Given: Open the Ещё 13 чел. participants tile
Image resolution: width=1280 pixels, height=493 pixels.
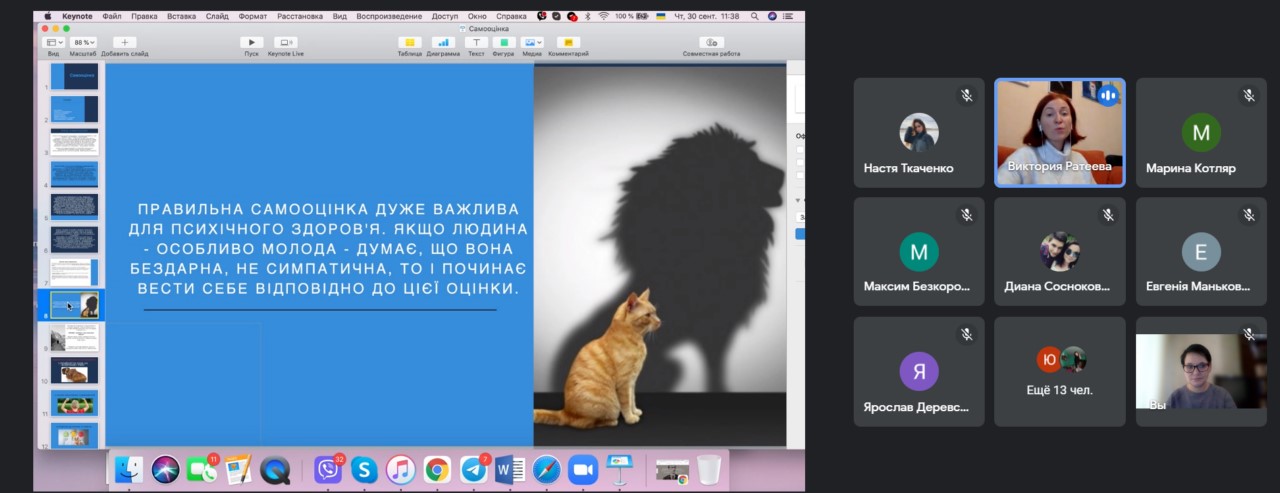Looking at the screenshot, I should coord(1059,371).
